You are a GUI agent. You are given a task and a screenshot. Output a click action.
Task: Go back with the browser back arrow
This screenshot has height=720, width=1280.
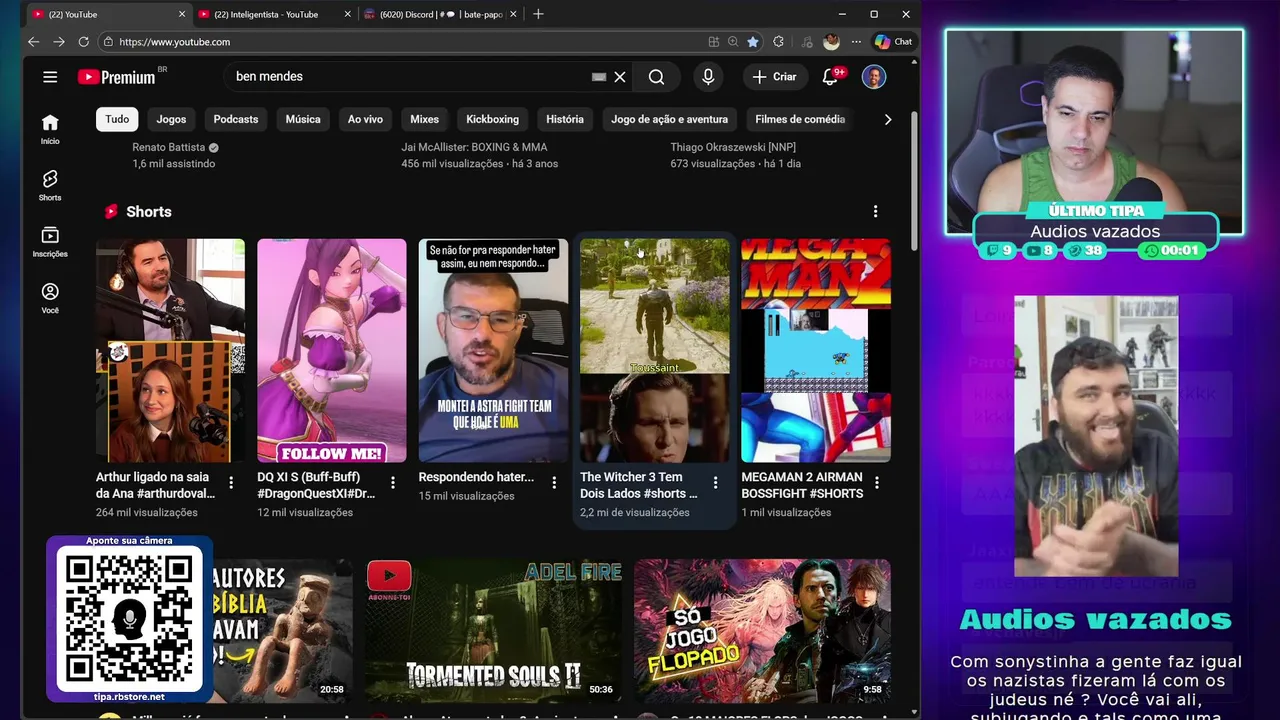(x=33, y=42)
